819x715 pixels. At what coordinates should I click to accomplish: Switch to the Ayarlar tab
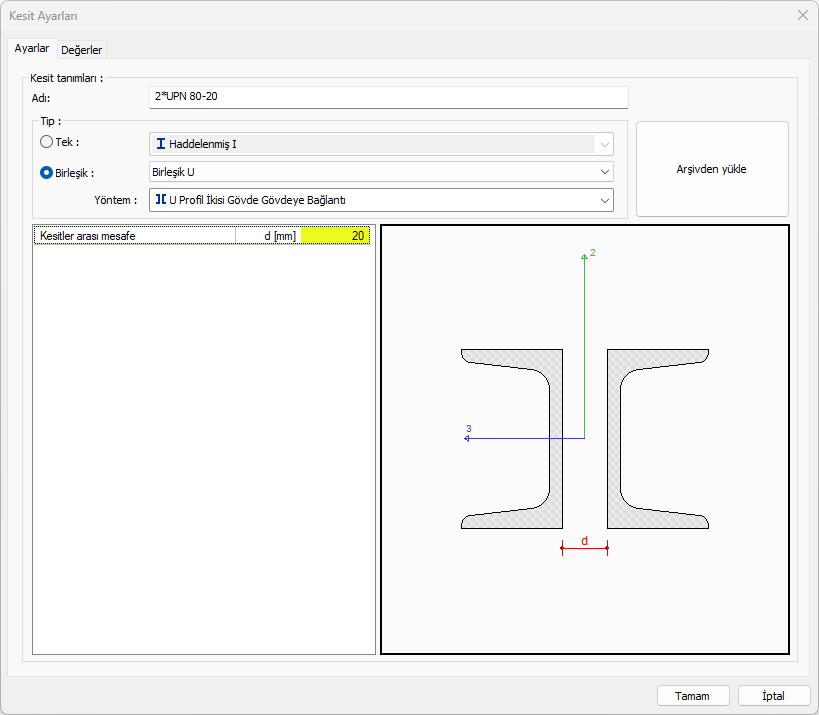click(32, 48)
